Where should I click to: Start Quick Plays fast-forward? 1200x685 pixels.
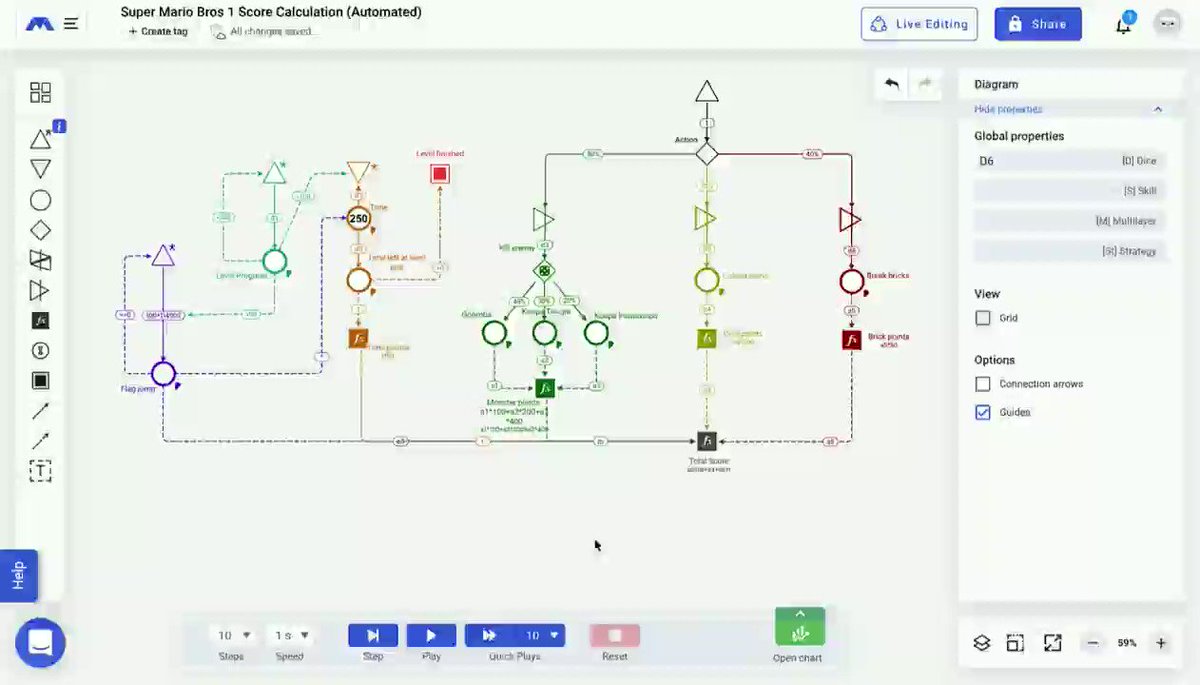pyautogui.click(x=490, y=635)
